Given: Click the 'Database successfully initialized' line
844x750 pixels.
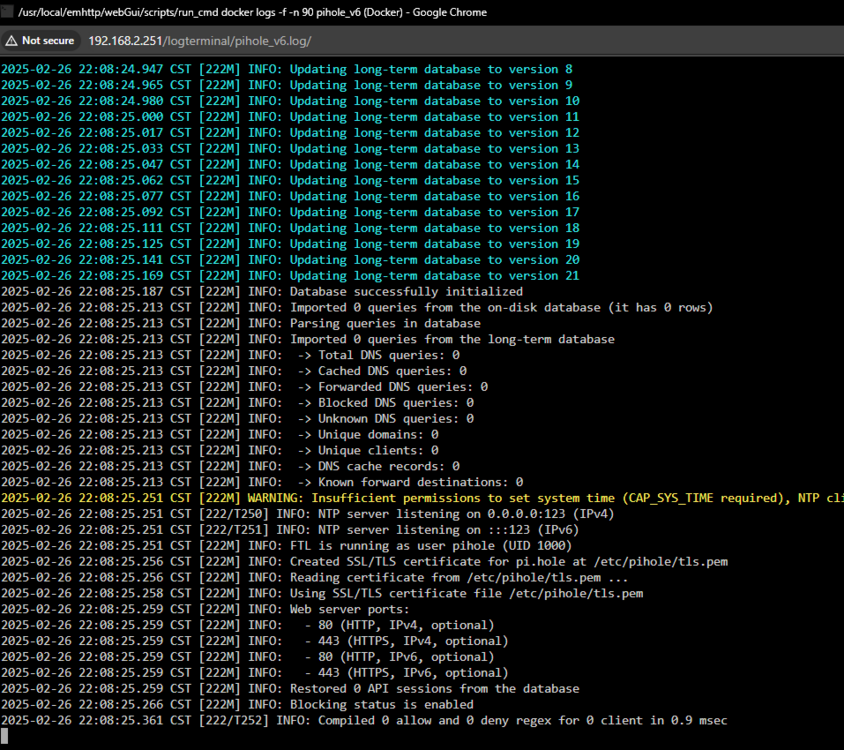Looking at the screenshot, I should point(262,292).
